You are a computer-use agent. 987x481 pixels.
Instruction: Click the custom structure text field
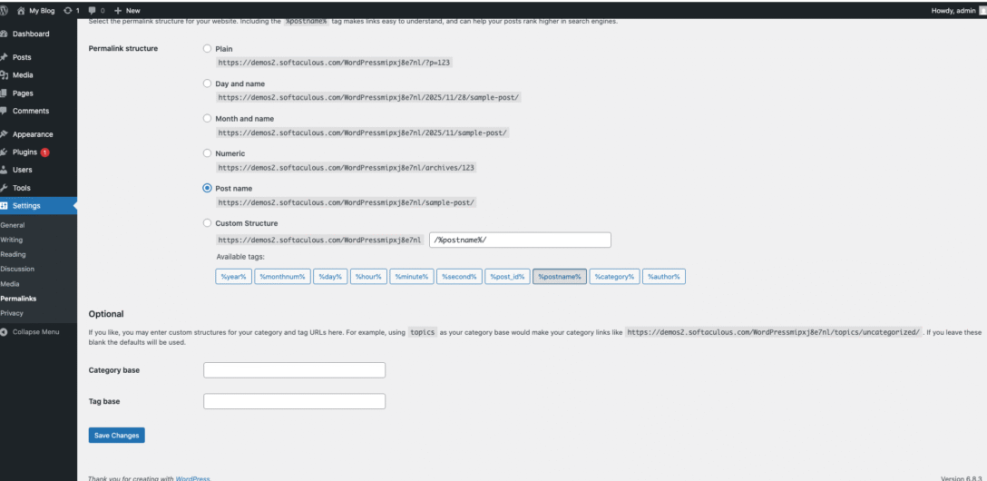520,240
